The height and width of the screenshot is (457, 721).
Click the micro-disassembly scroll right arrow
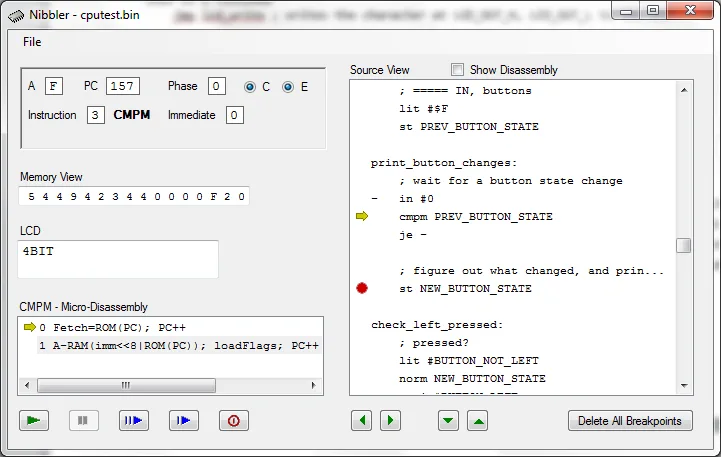tap(313, 385)
